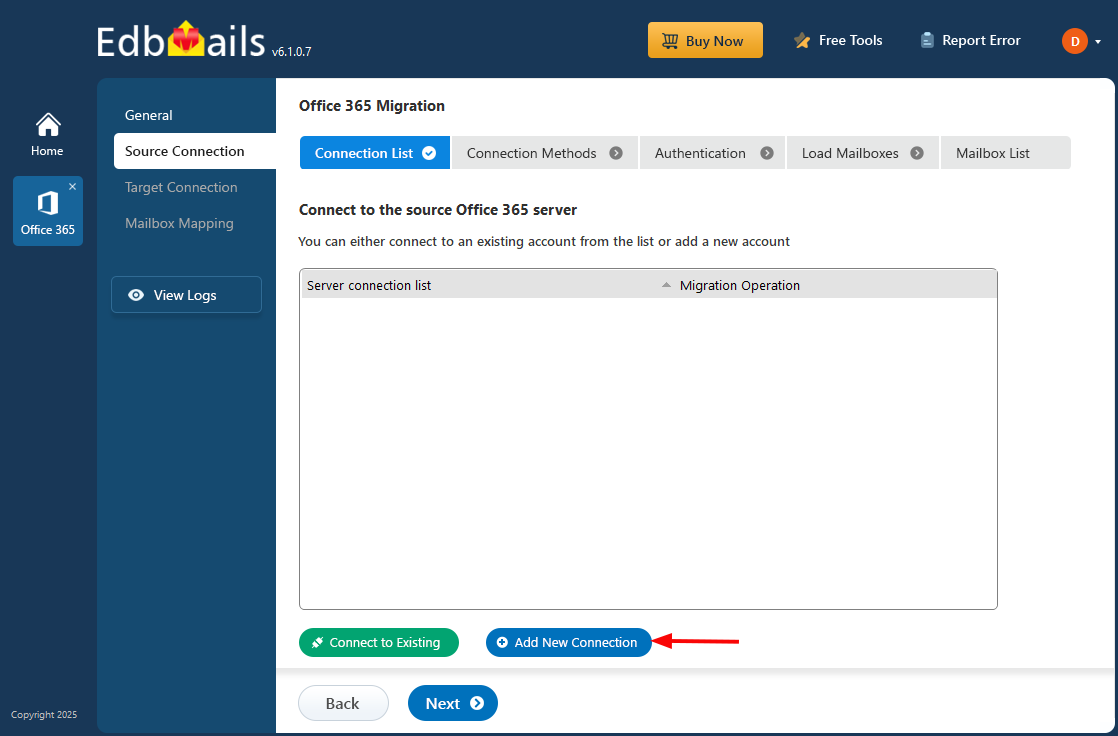1118x736 pixels.
Task: Open the Mailbox Mapping section
Action: (x=179, y=223)
